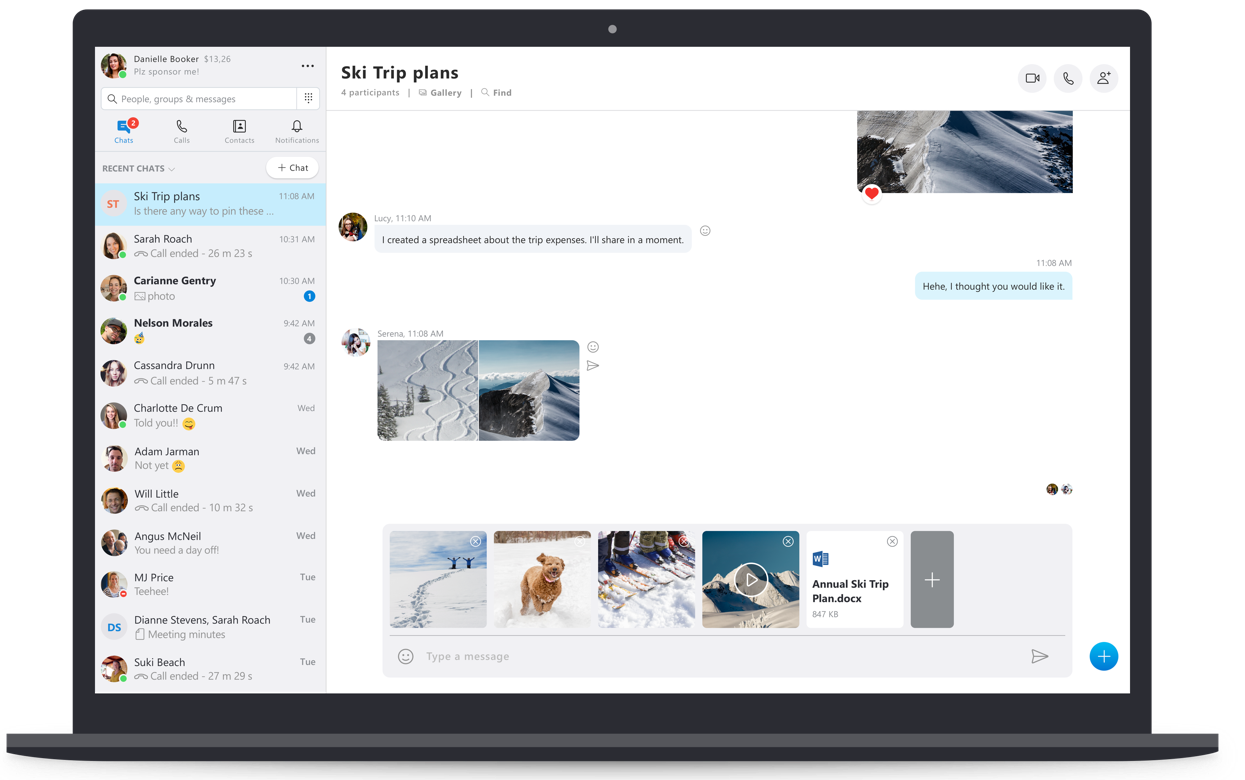
Task: Open the dialpad next to the search bar
Action: (309, 98)
